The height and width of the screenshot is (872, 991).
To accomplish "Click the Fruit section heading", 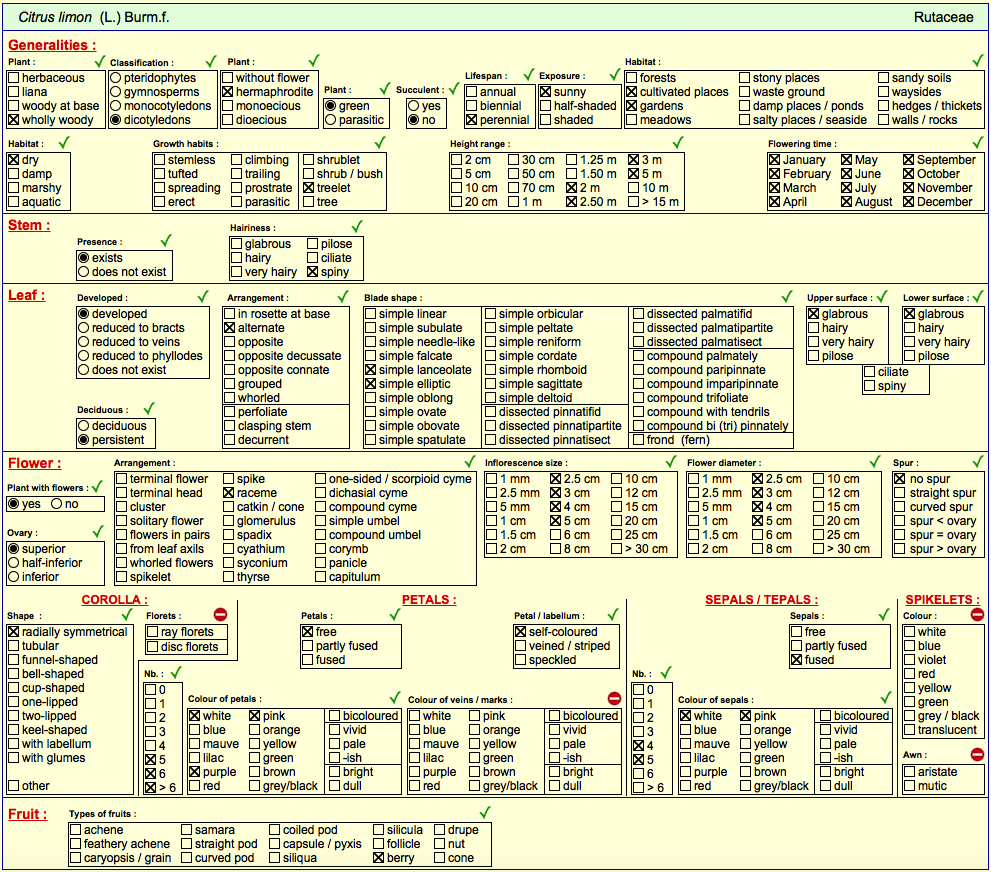I will (27, 814).
